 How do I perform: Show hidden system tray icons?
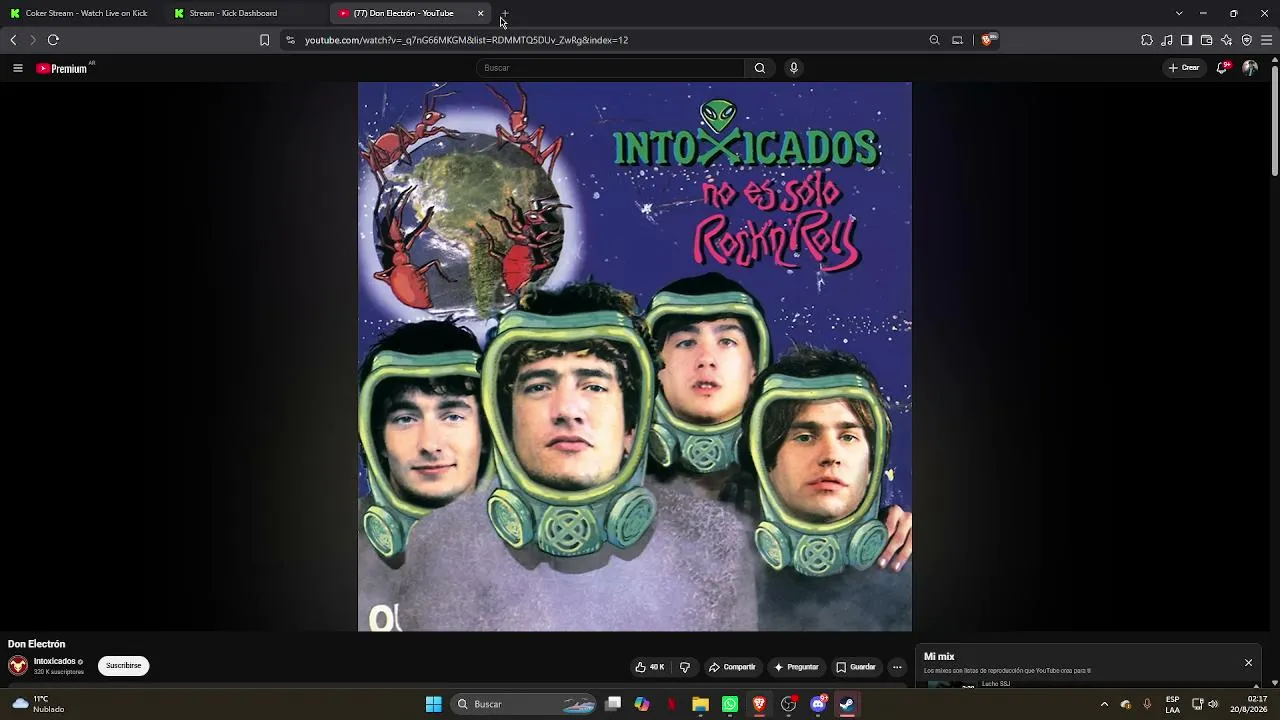[x=1104, y=704]
